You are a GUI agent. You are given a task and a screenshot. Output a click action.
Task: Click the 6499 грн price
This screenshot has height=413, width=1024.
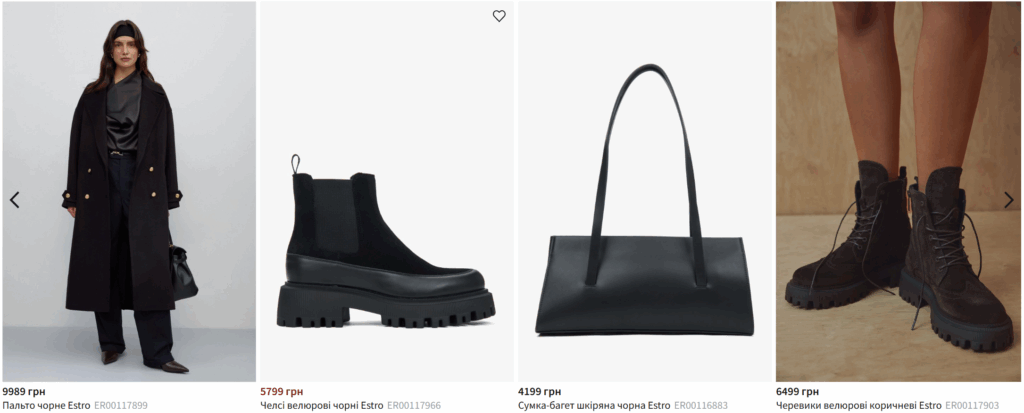tap(797, 391)
